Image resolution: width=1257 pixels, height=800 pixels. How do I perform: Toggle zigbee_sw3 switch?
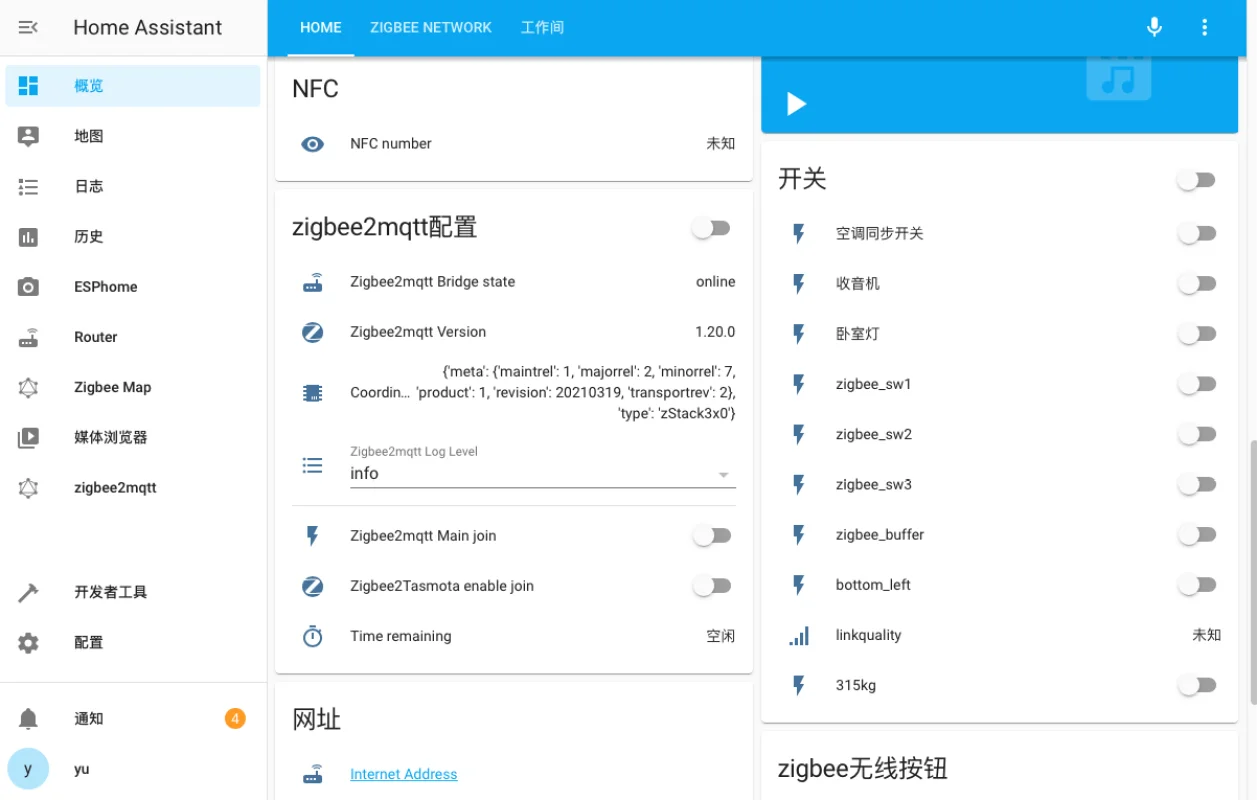coord(1196,485)
